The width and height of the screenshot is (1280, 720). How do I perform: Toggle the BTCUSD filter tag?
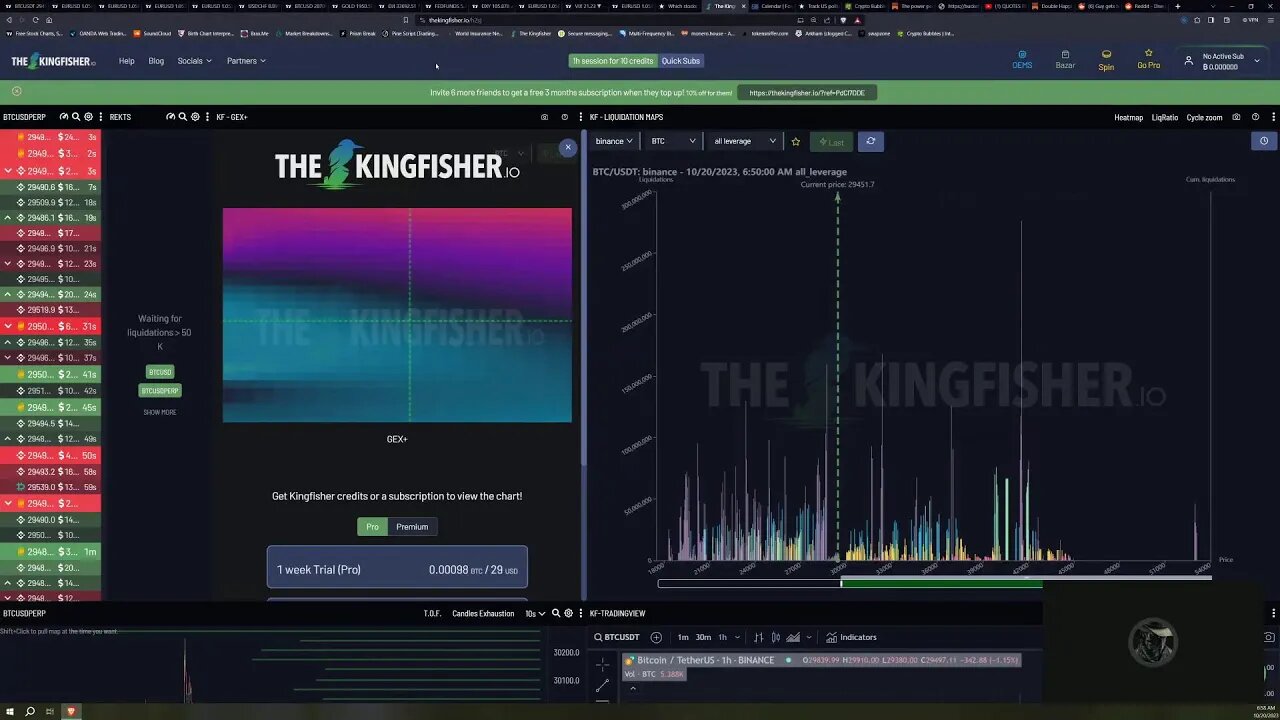(x=160, y=372)
